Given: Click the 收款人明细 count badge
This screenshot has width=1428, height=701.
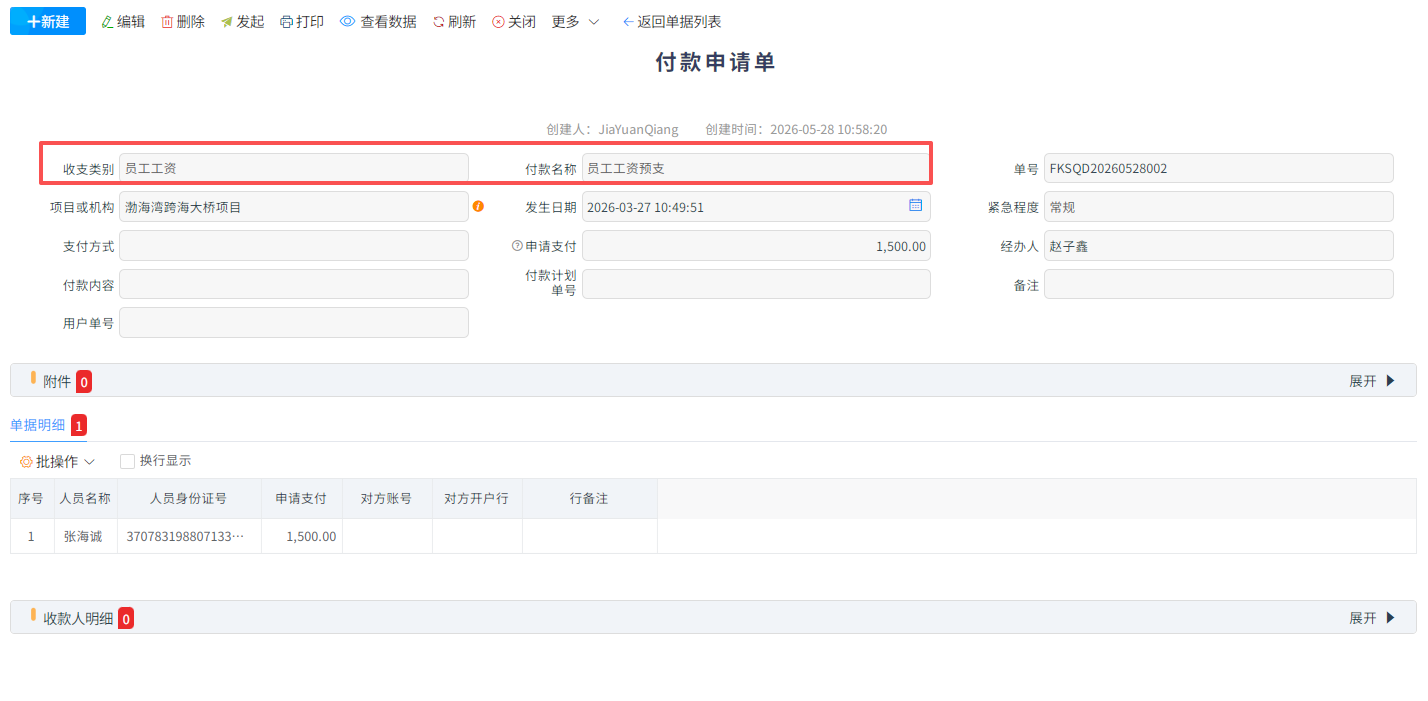Looking at the screenshot, I should (x=126, y=619).
